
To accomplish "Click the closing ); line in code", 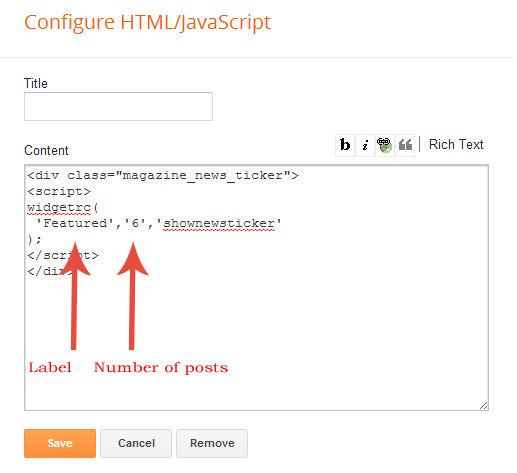I will tap(34, 239).
